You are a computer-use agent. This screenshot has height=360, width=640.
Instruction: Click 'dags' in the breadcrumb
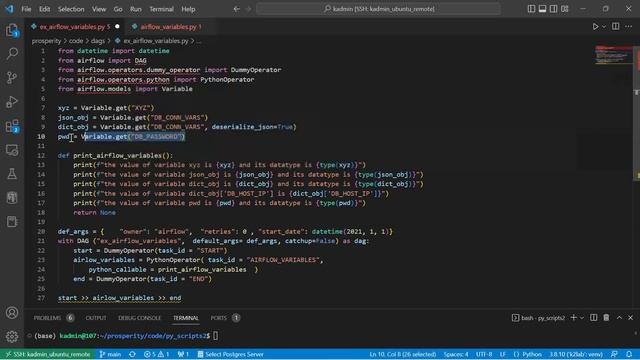(x=98, y=41)
